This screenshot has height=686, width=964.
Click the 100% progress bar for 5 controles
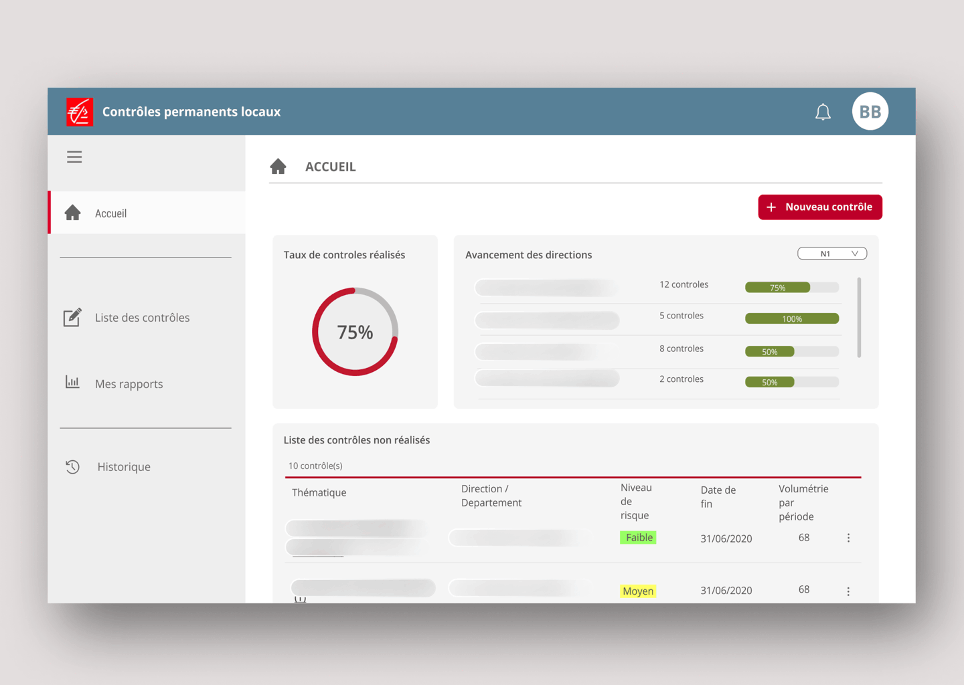792,319
